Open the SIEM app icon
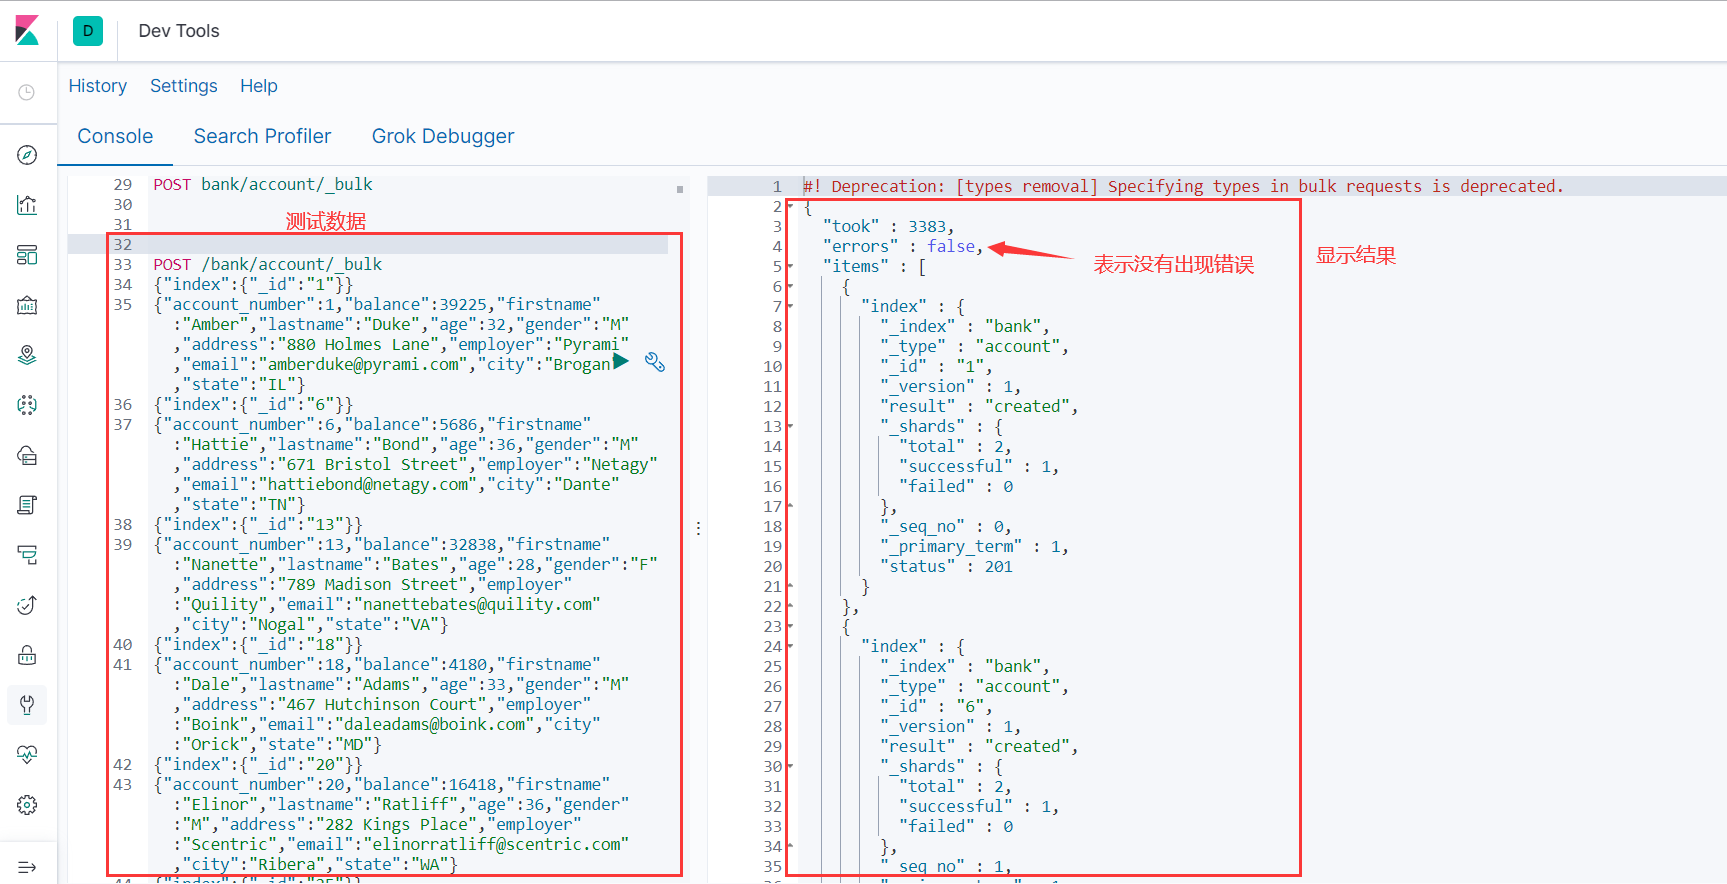 27,655
